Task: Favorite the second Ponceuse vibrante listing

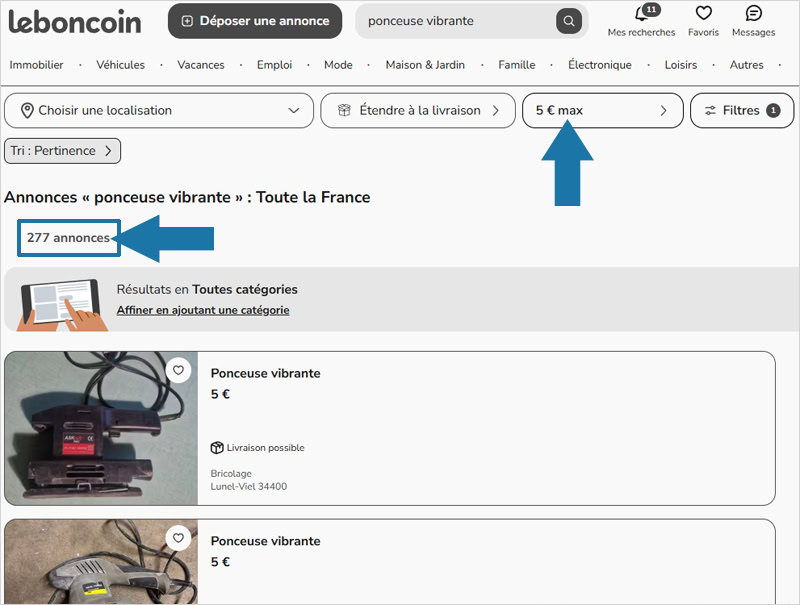Action: coord(178,538)
